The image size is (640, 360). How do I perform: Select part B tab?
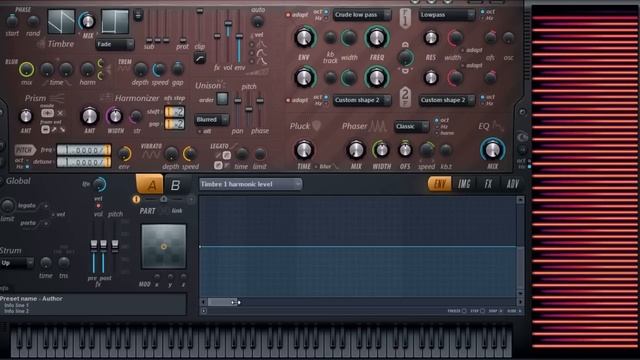[176, 185]
